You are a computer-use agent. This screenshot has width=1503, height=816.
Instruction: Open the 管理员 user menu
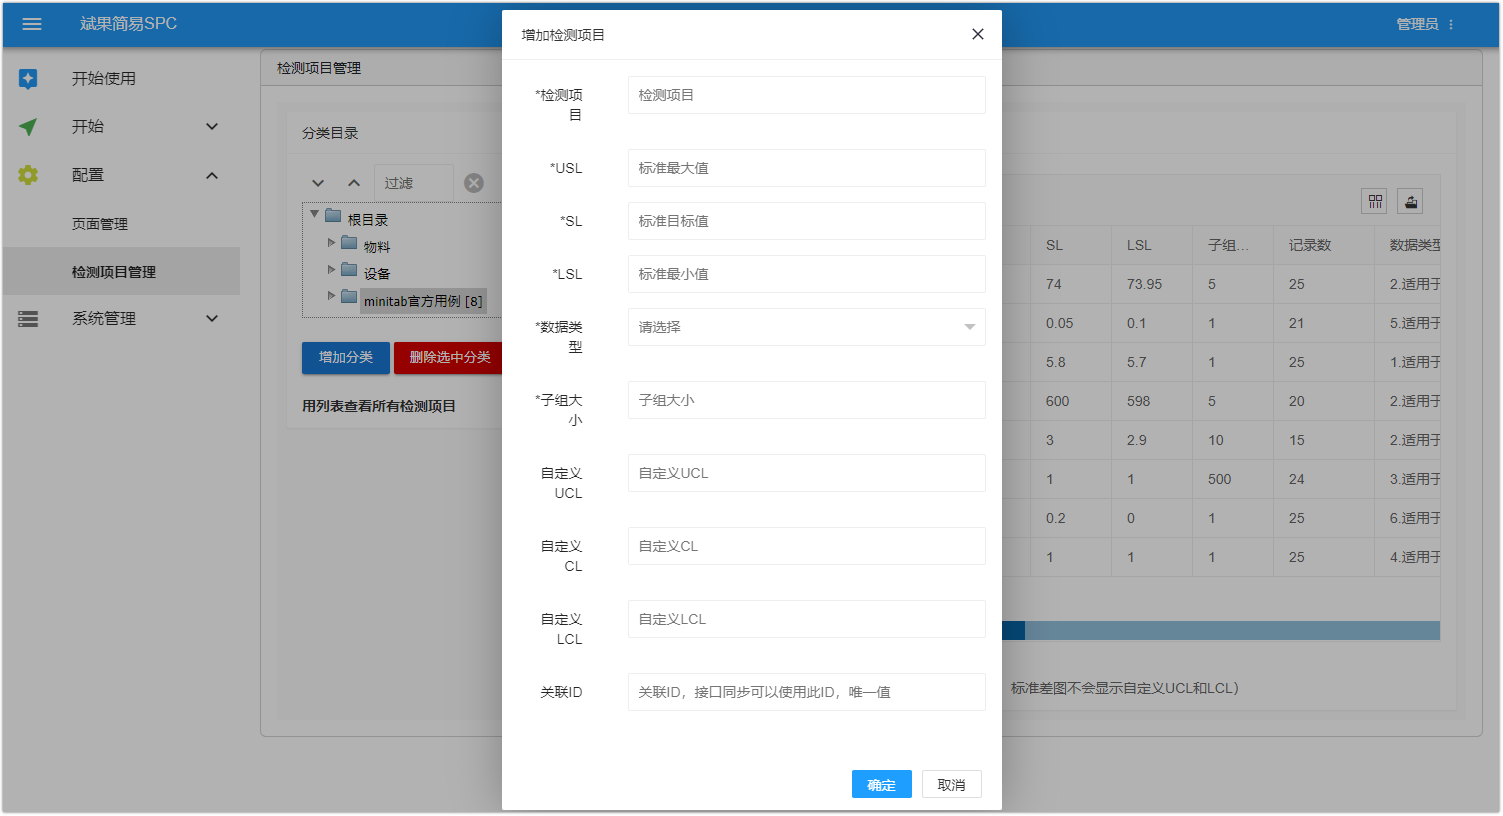(x=1425, y=24)
